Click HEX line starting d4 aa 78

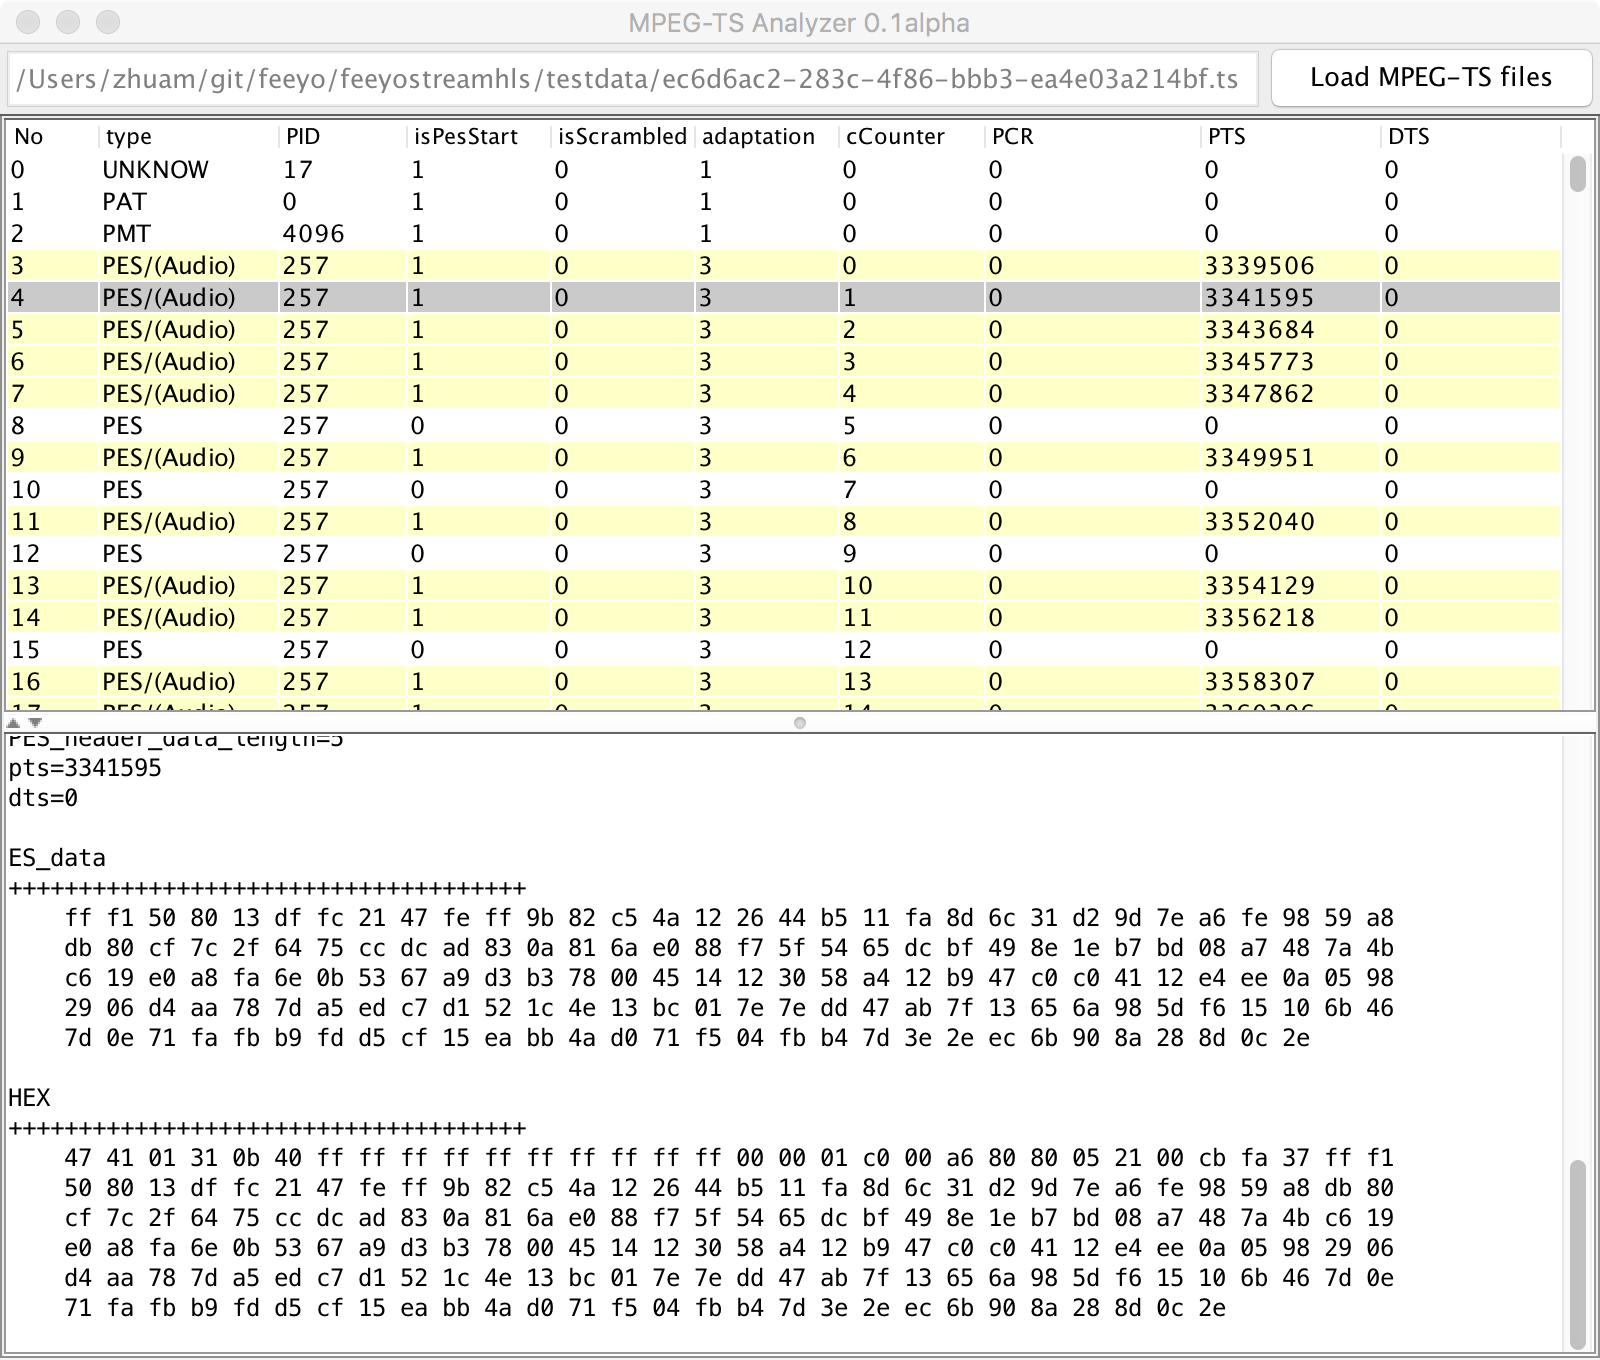(729, 1278)
